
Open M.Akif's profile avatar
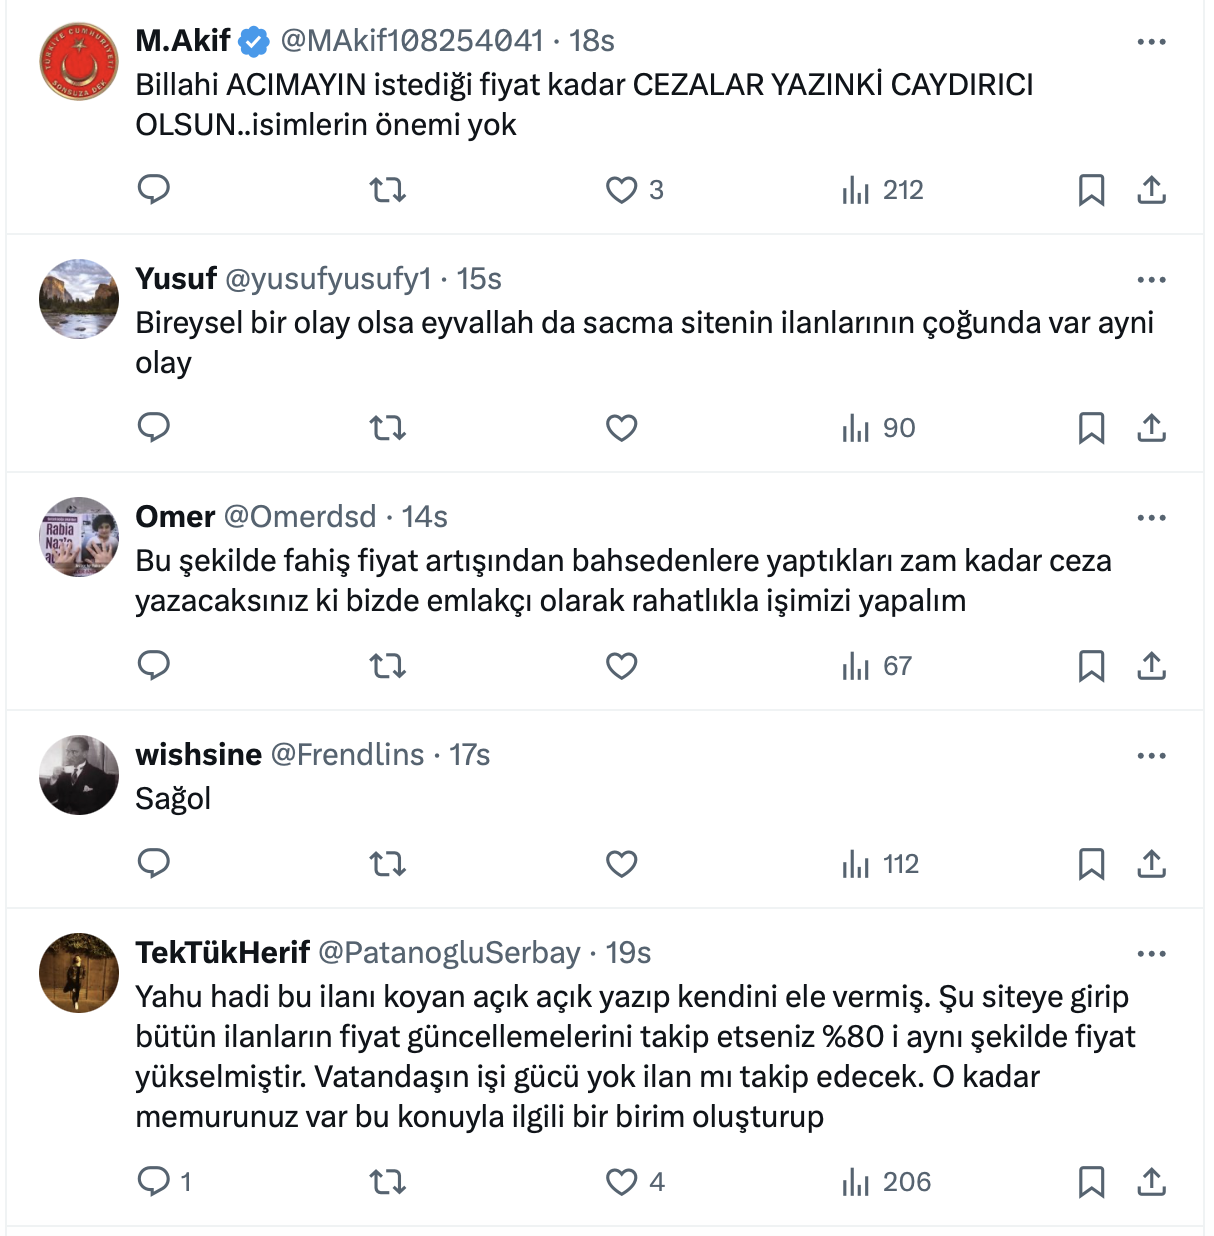coord(79,61)
